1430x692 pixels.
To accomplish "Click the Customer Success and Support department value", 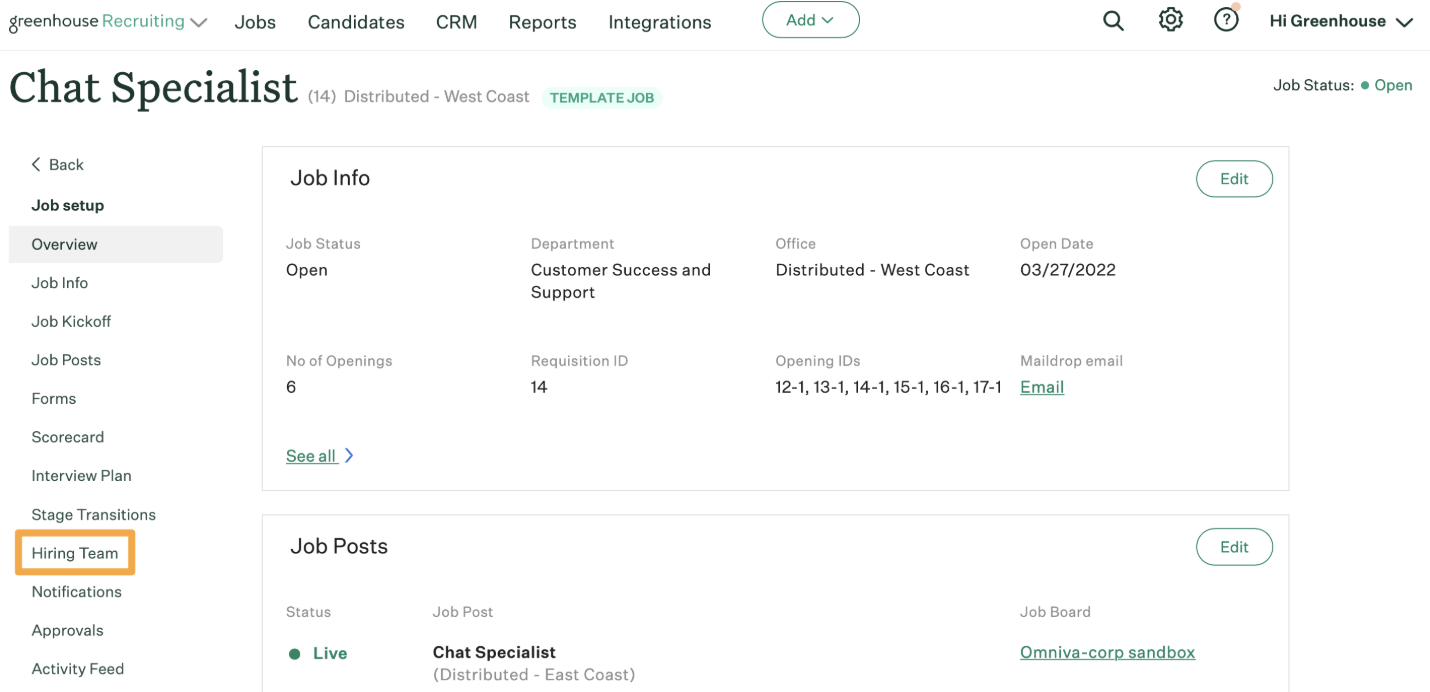I will tap(621, 281).
